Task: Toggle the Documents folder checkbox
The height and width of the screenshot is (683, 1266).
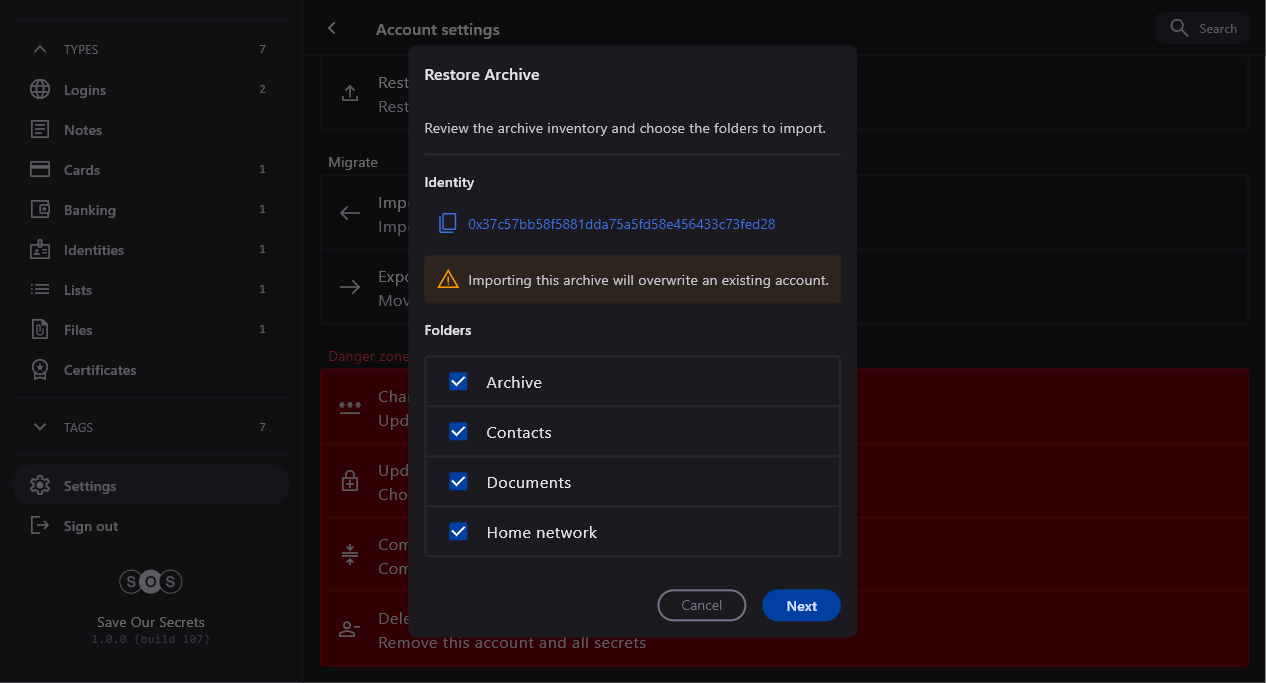Action: [x=458, y=482]
